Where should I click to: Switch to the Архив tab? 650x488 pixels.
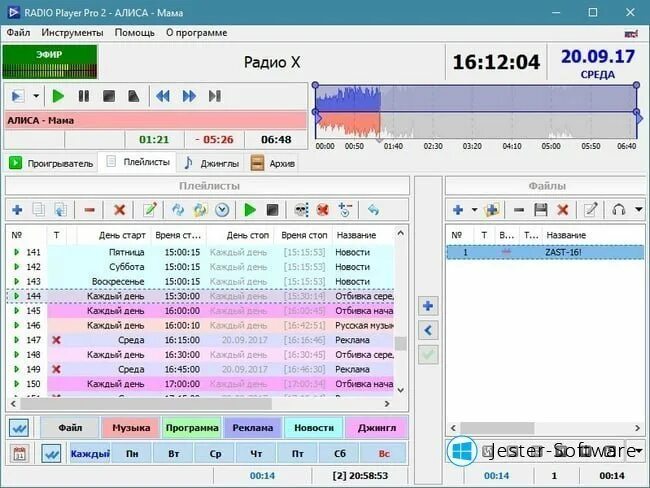(273, 163)
